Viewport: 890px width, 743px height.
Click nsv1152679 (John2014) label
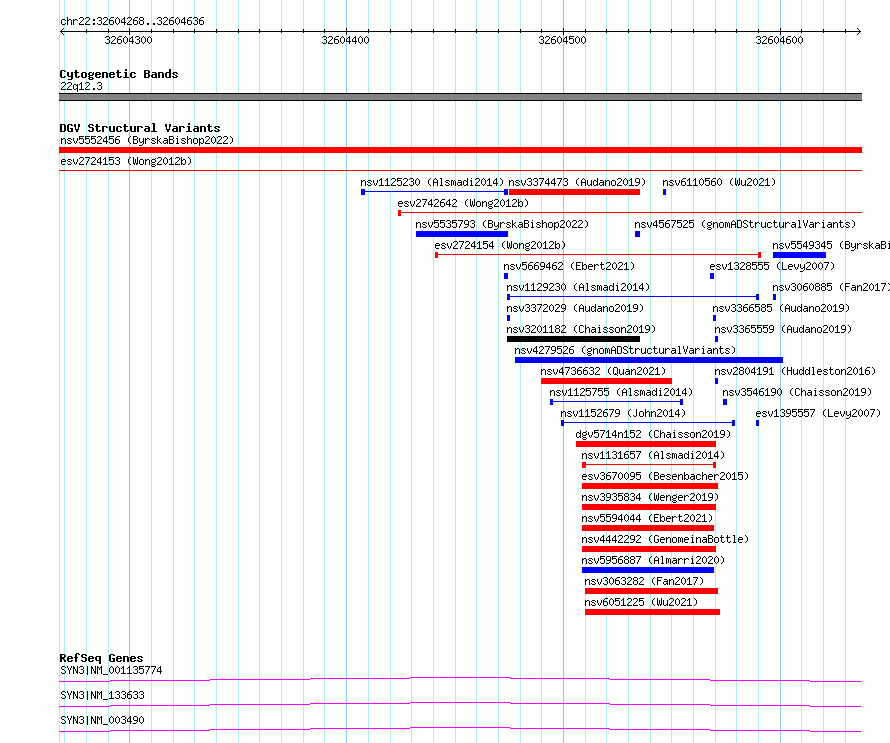pos(623,413)
